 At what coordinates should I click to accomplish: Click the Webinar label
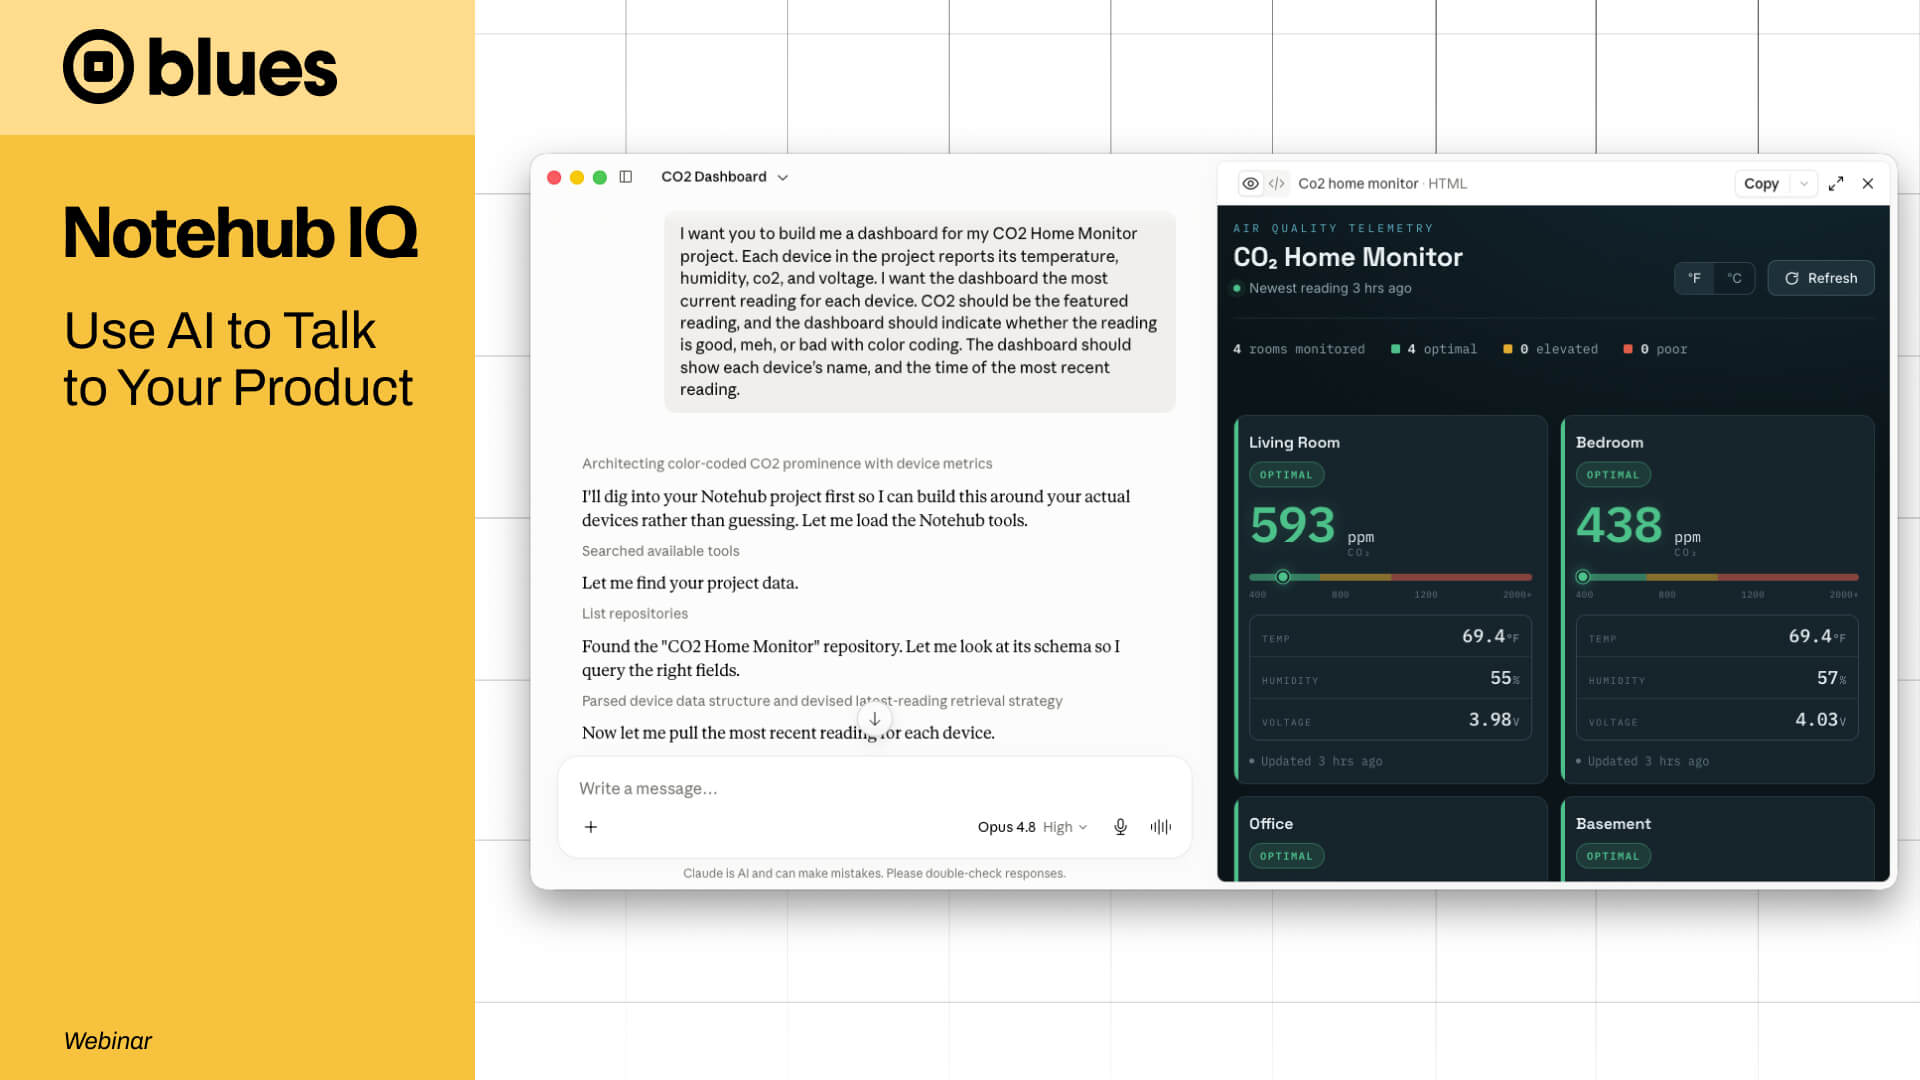108,1041
